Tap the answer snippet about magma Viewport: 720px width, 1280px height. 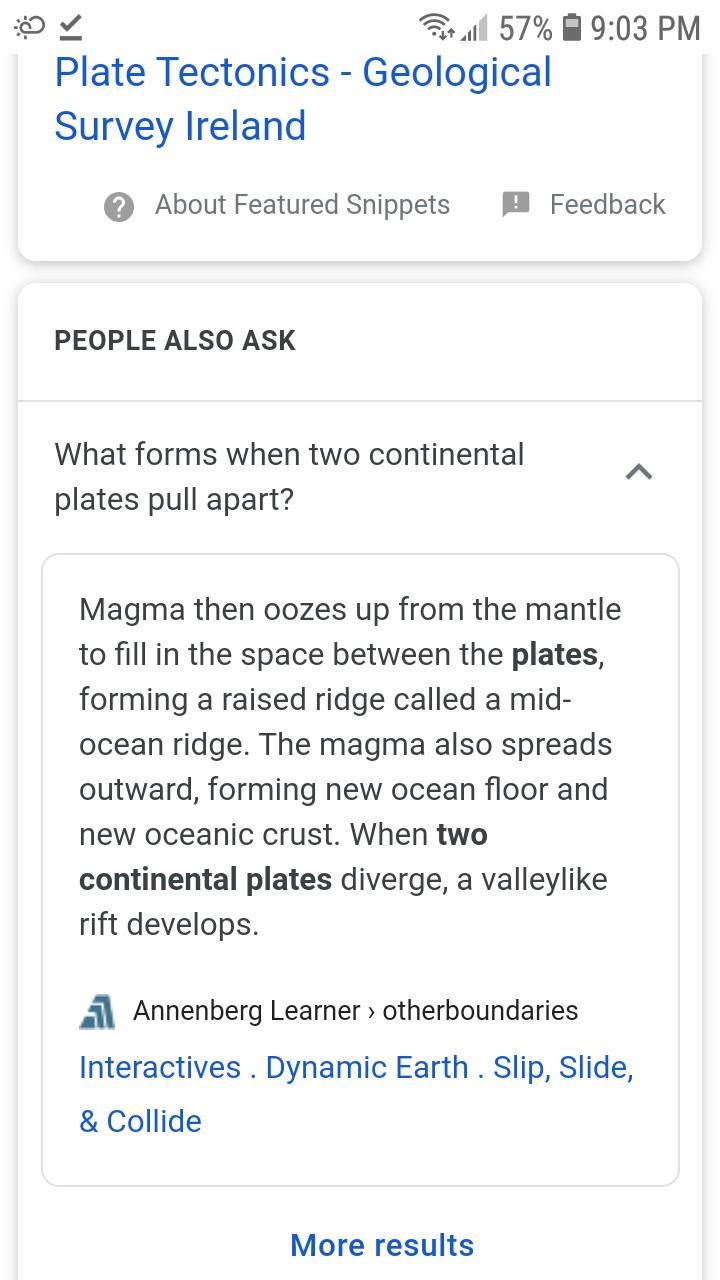(x=350, y=766)
